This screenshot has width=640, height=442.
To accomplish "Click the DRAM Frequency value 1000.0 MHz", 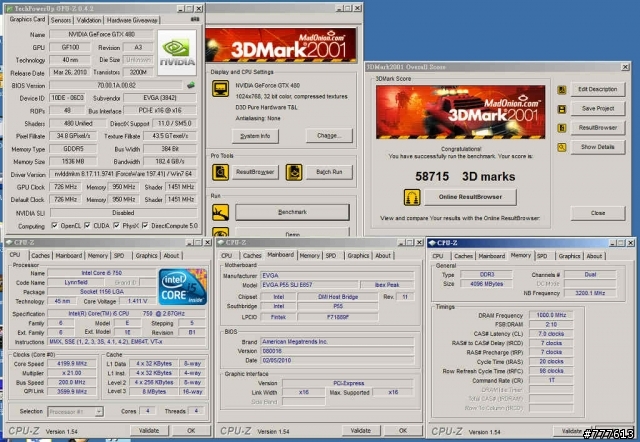I will tap(551, 315).
